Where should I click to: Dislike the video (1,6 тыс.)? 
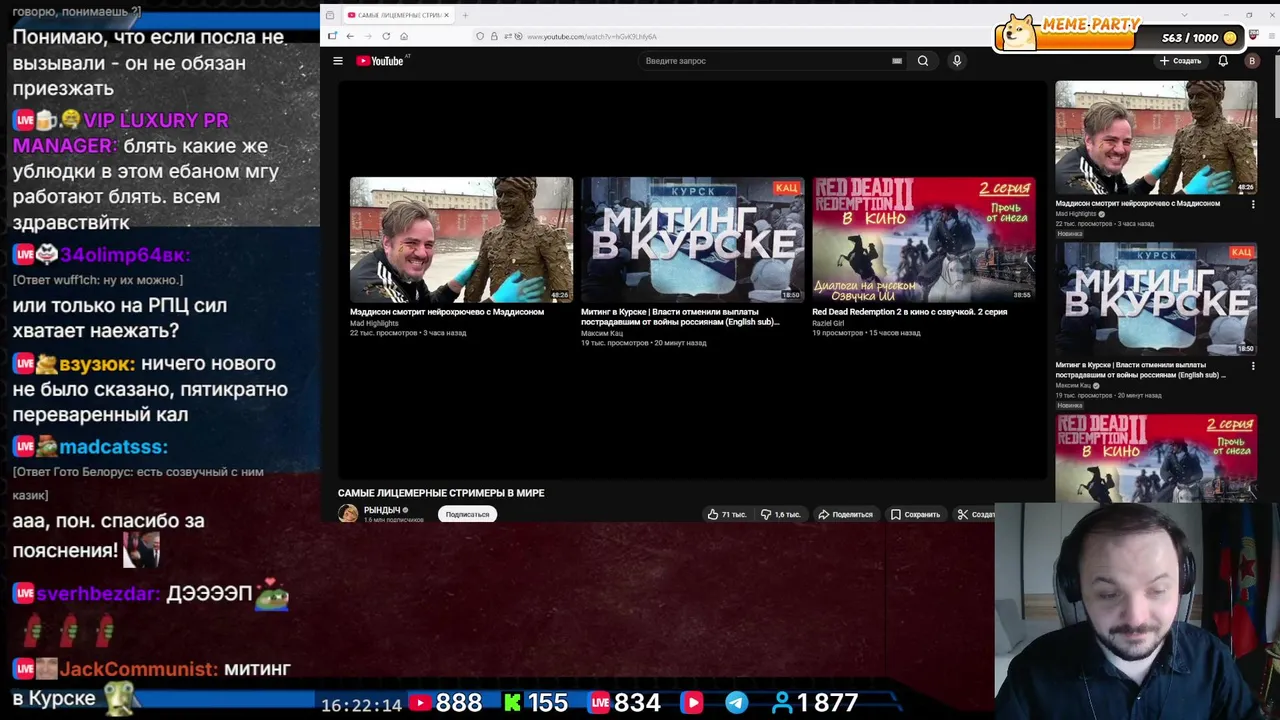[x=780, y=514]
